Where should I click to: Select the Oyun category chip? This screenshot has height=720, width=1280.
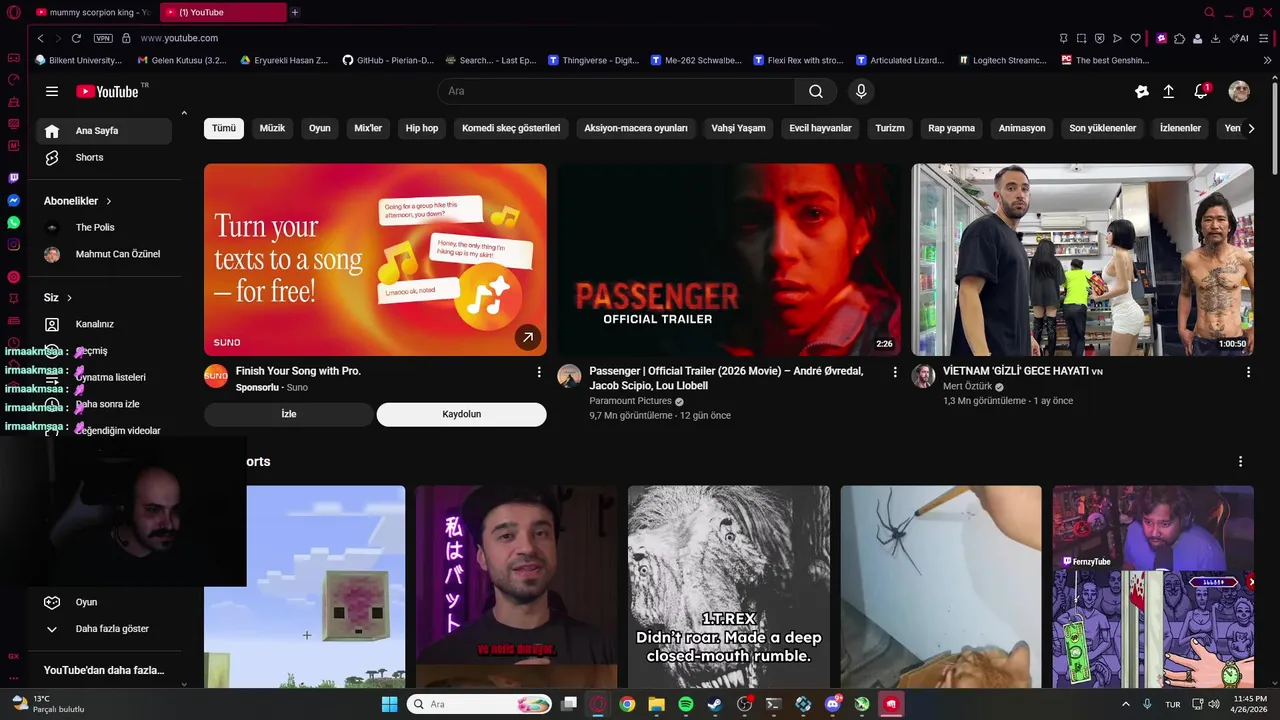coord(319,128)
